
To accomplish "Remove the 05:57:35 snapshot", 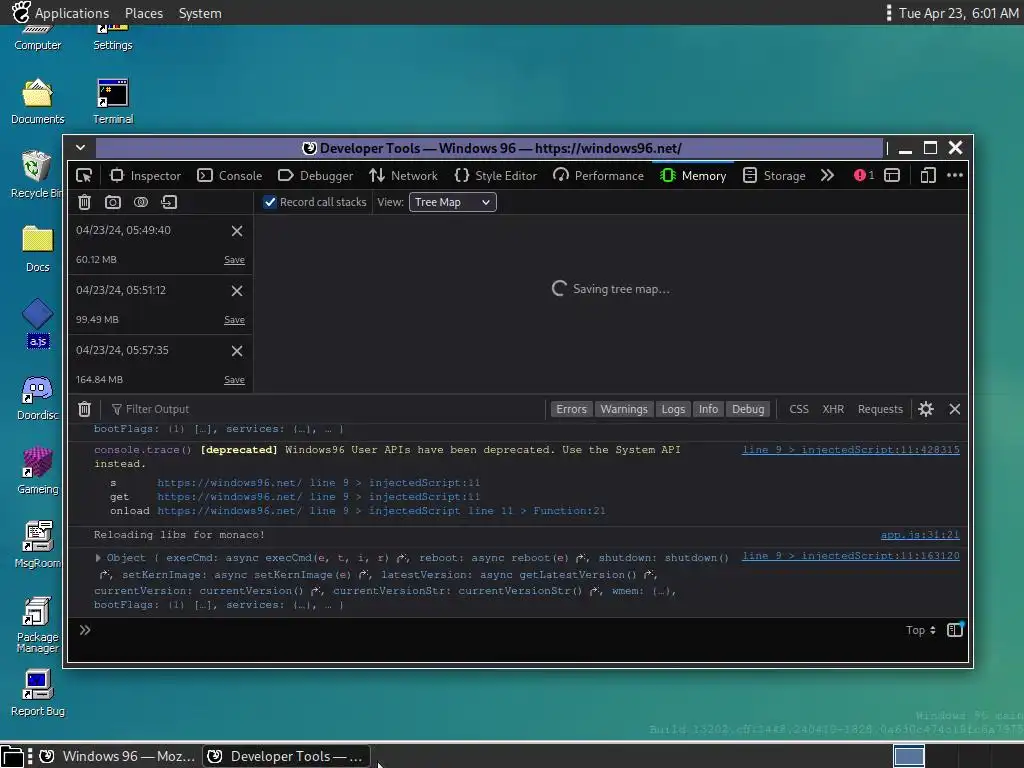I will pyautogui.click(x=237, y=351).
